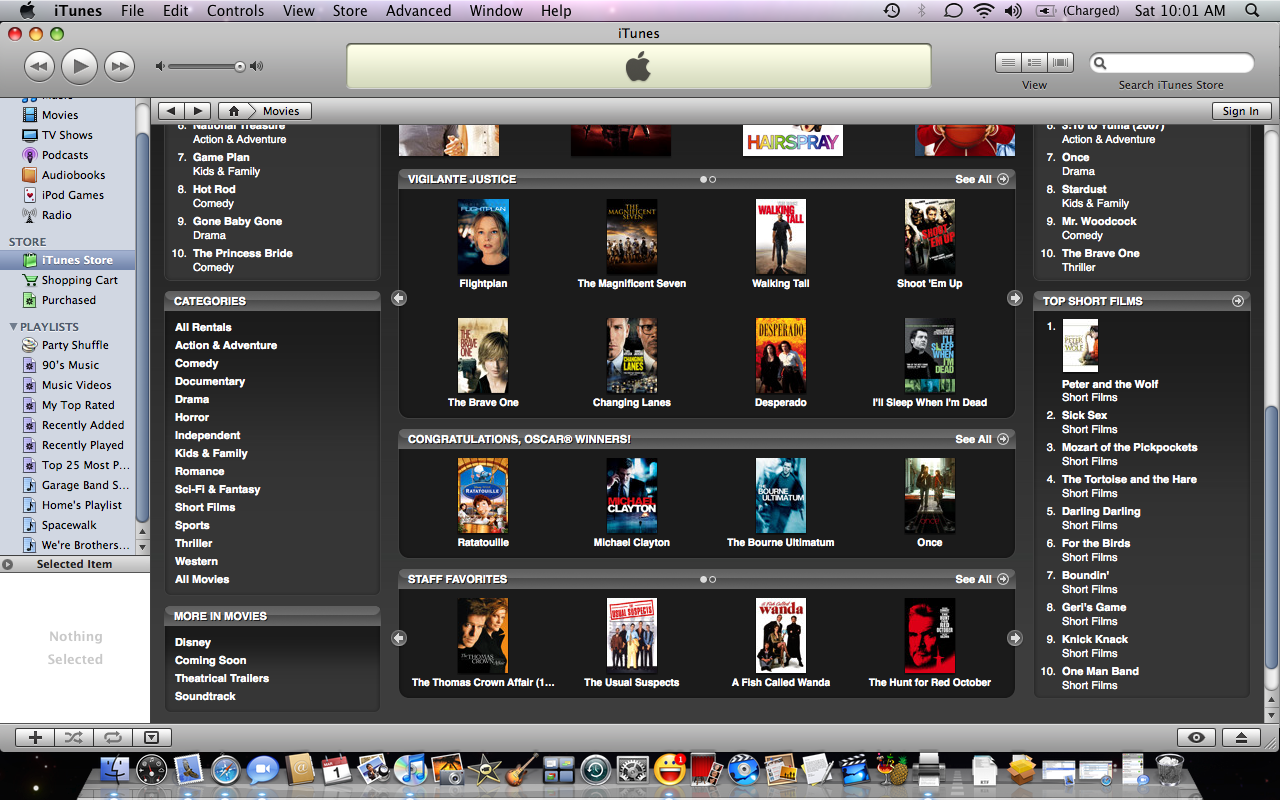Select the 90's Music smart playlist
The width and height of the screenshot is (1280, 800).
click(68, 365)
